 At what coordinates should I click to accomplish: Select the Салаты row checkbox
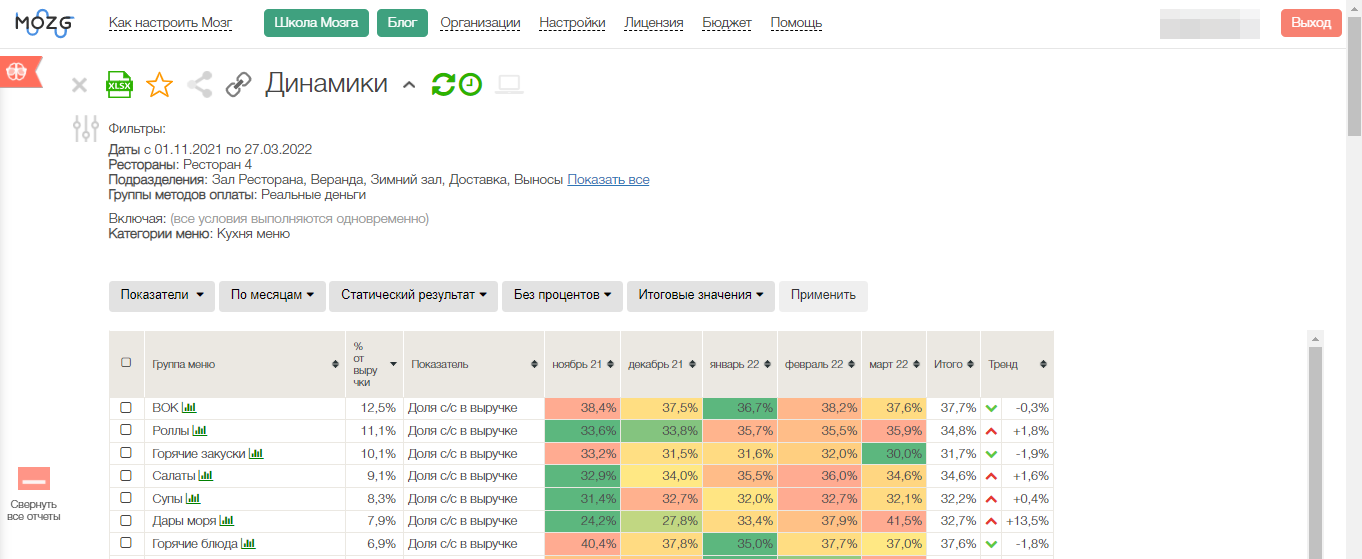pyautogui.click(x=126, y=476)
